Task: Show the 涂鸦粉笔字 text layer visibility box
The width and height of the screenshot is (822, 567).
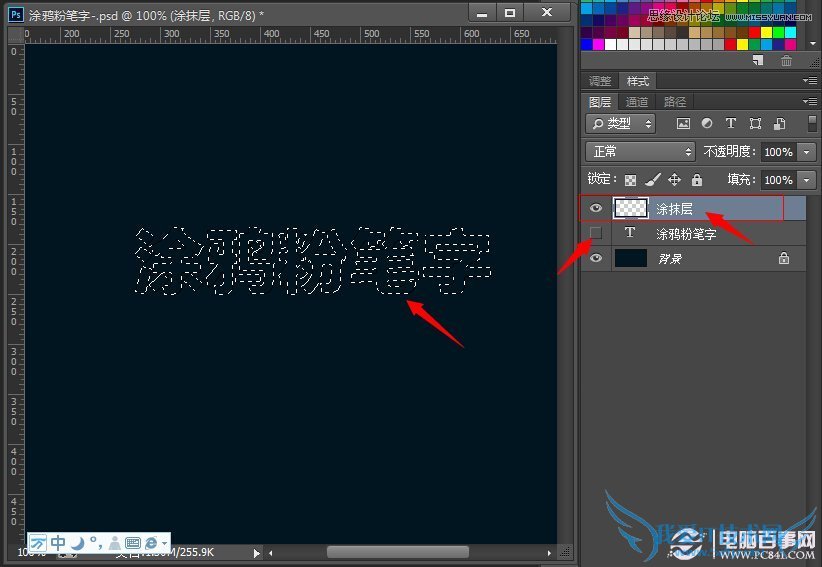Action: click(596, 233)
